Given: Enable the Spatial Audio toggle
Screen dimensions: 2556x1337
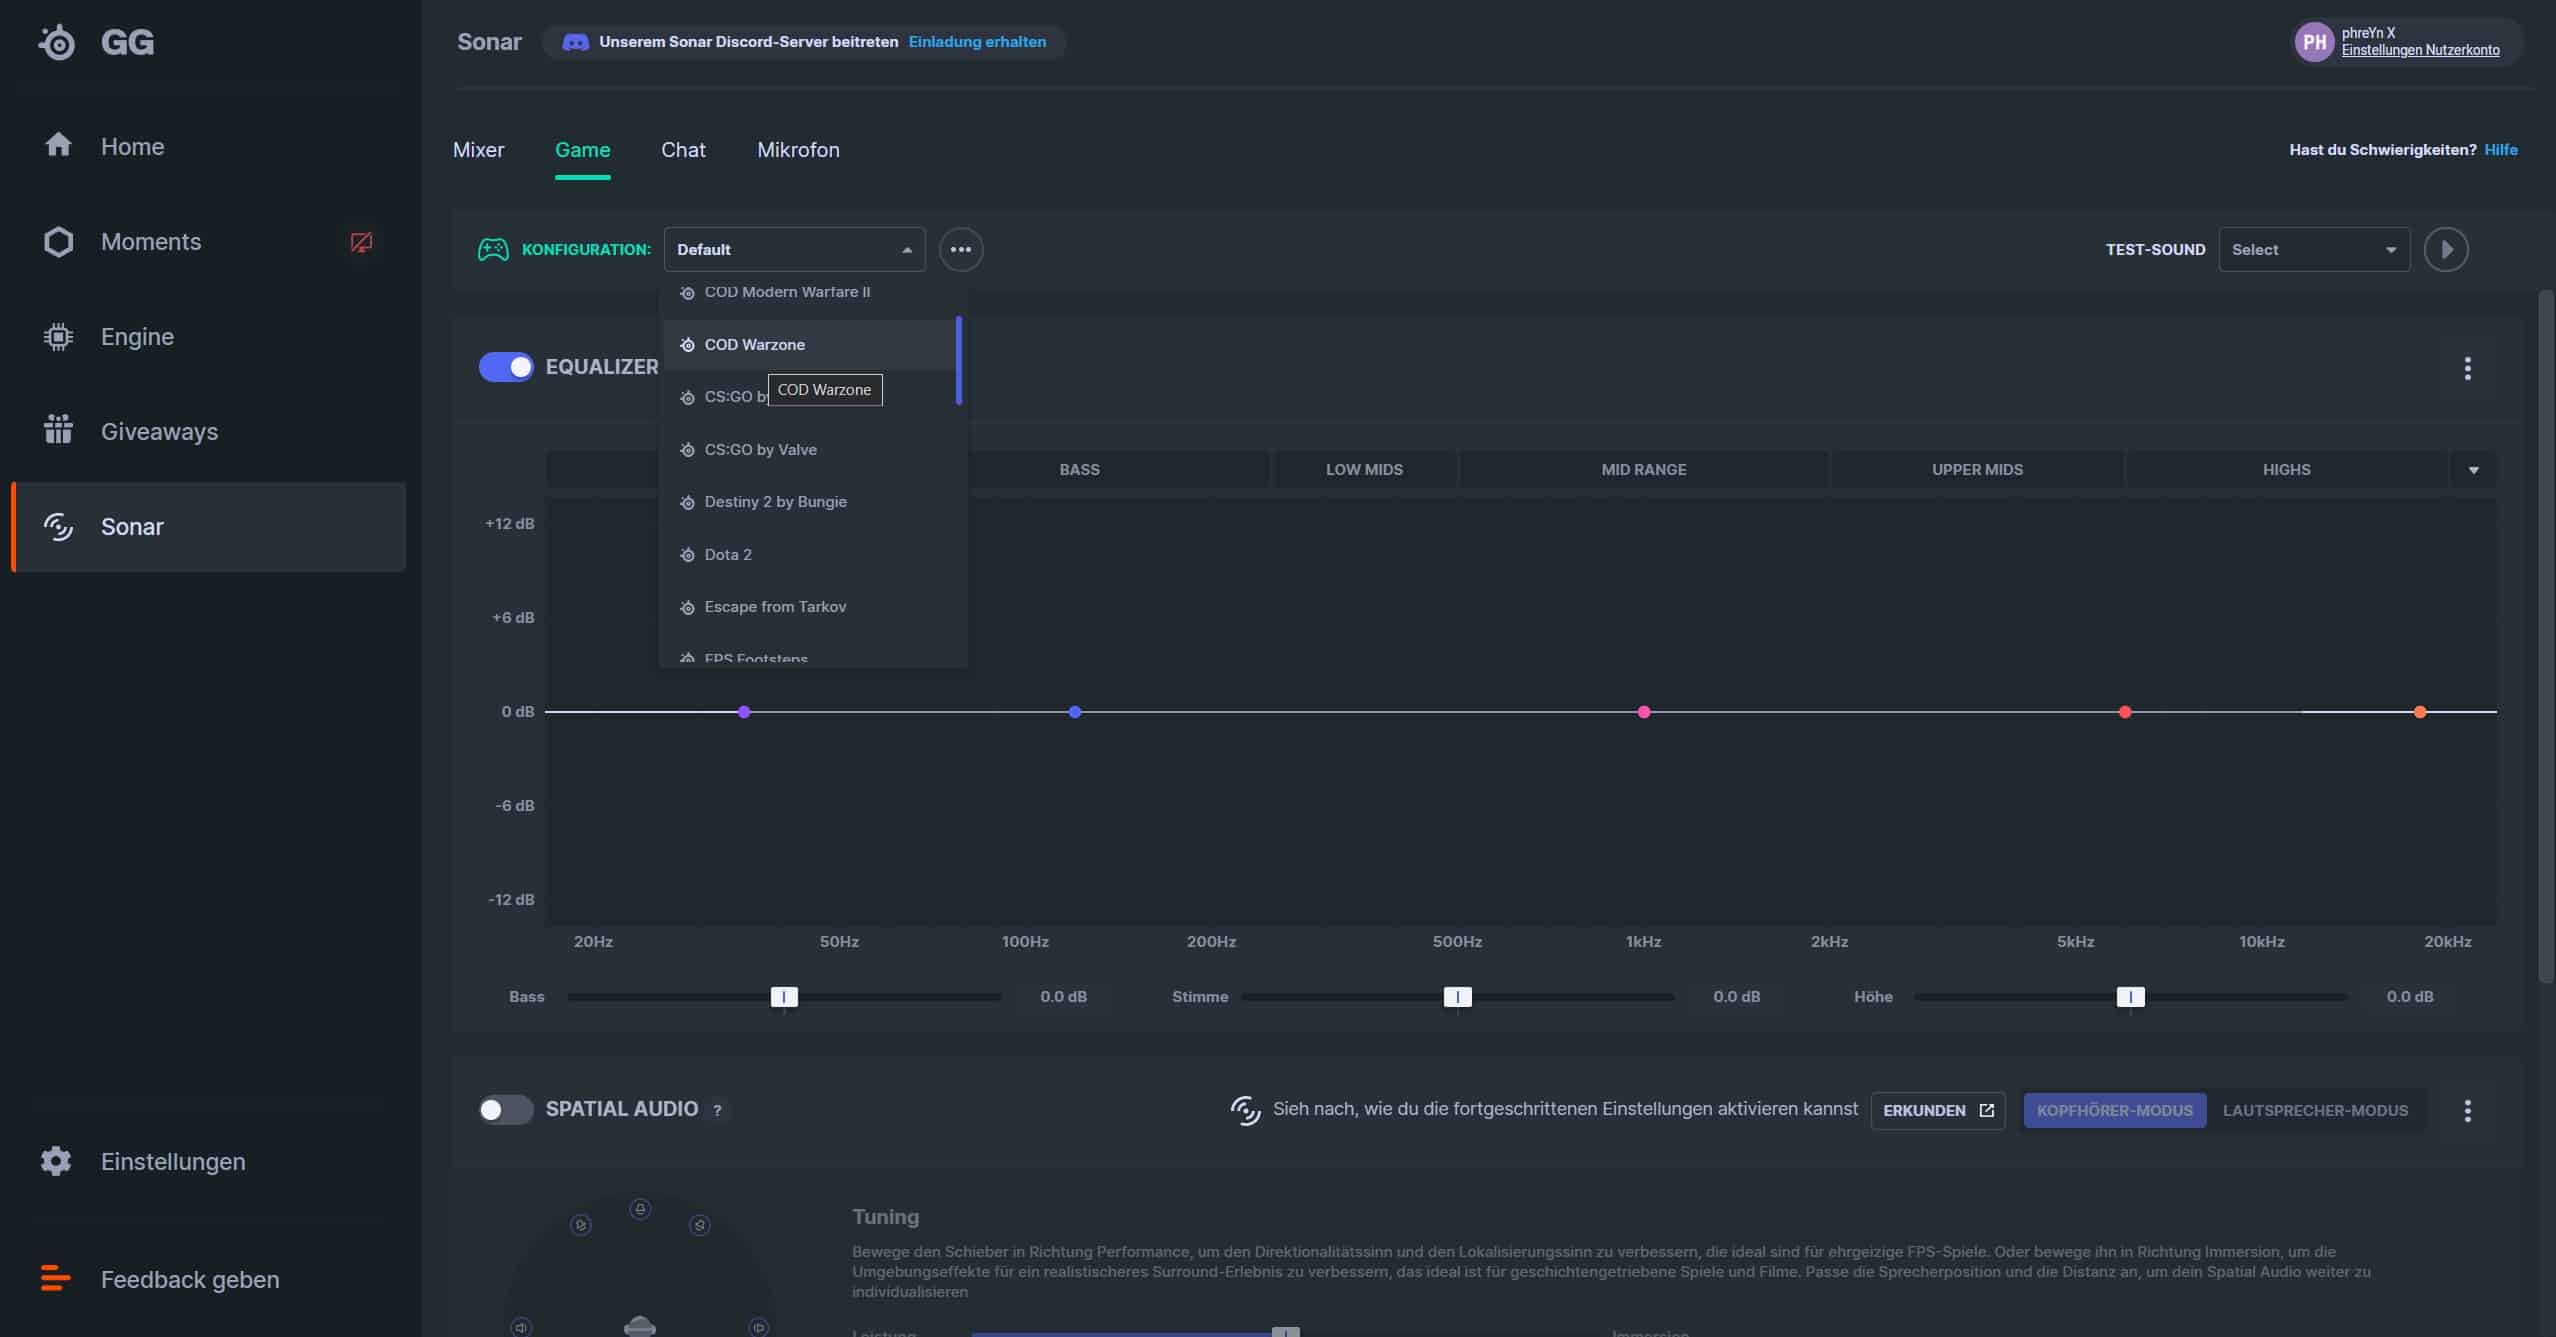Looking at the screenshot, I should click(506, 1110).
